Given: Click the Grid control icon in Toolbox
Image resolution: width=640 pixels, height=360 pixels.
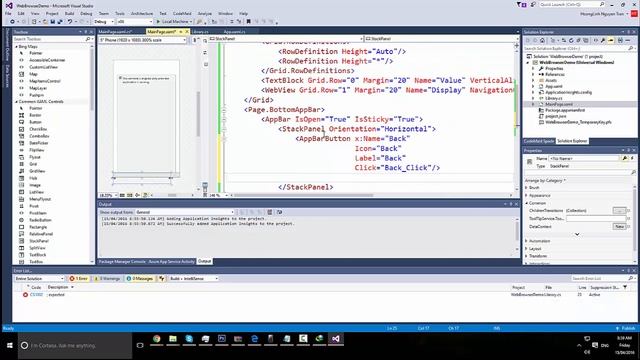Looking at the screenshot, I should point(22,164).
